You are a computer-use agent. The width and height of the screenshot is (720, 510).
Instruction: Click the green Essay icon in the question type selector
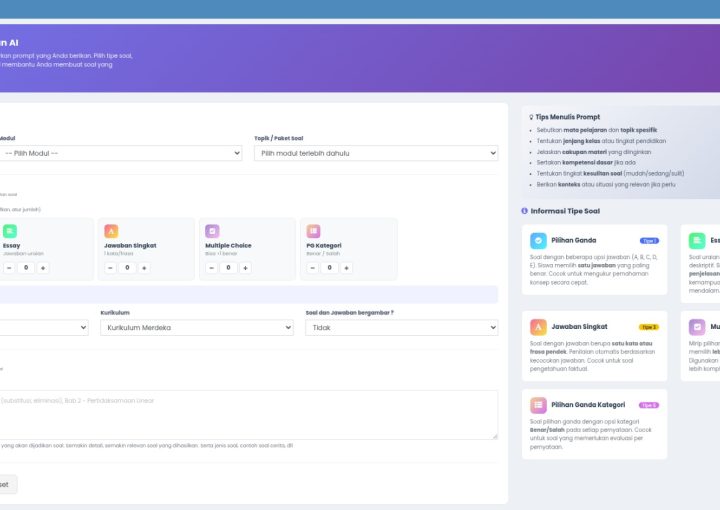(x=10, y=231)
